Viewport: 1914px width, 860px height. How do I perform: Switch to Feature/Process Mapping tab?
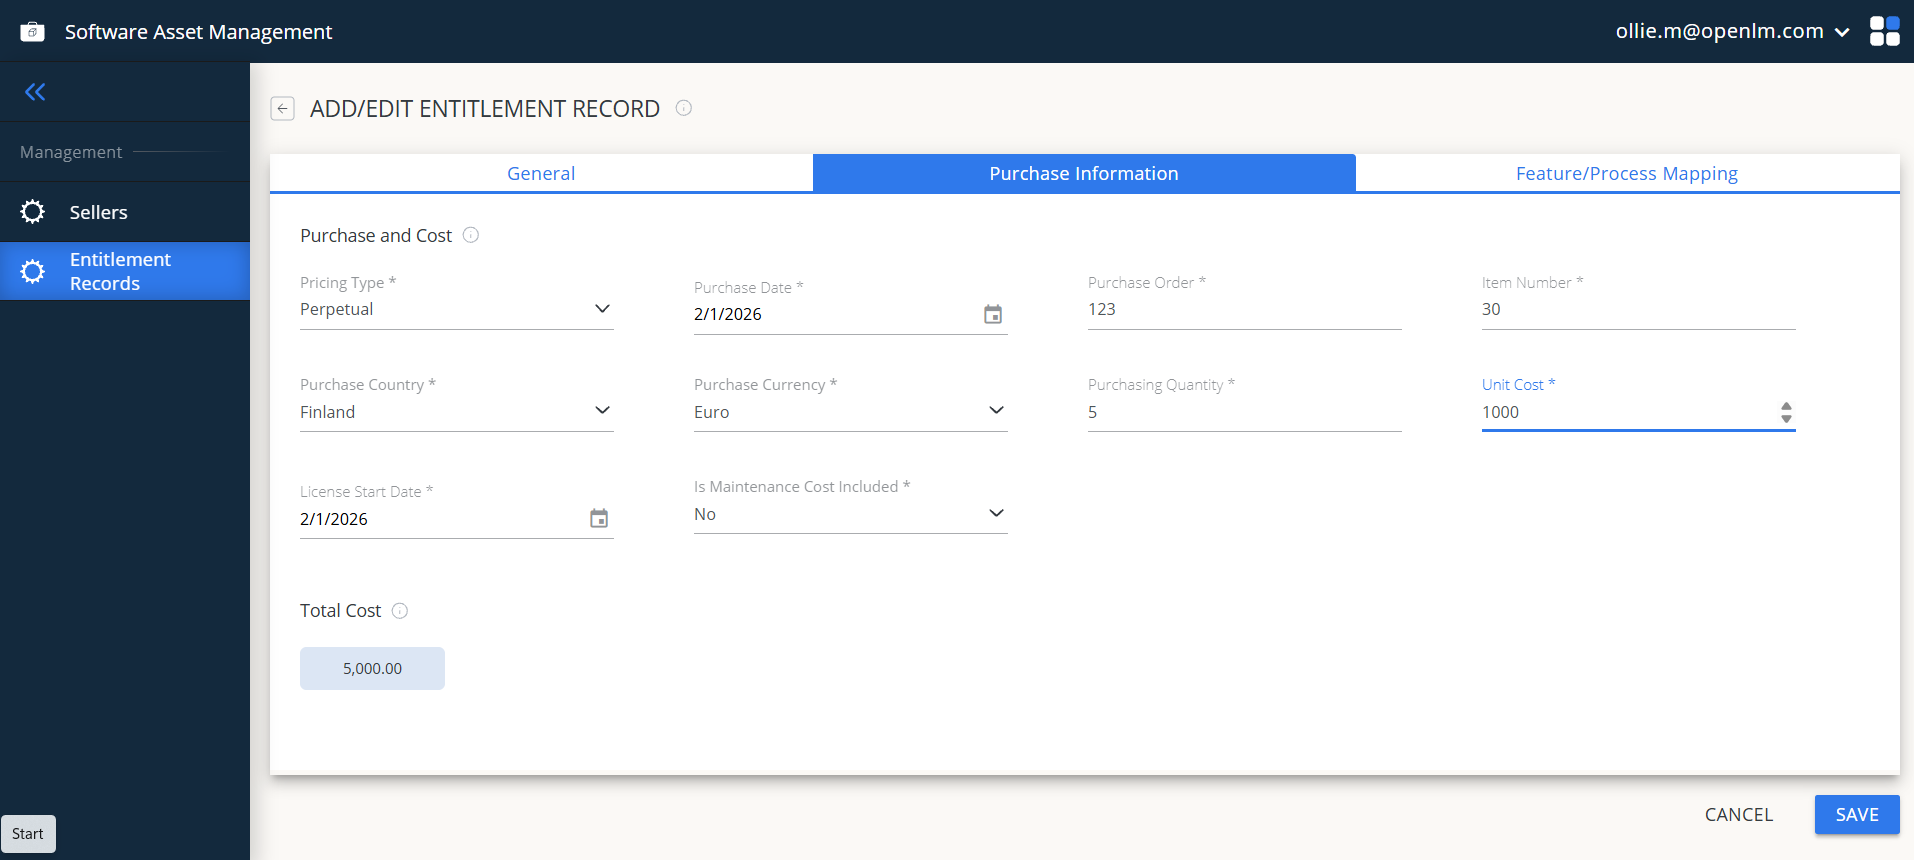(1627, 173)
